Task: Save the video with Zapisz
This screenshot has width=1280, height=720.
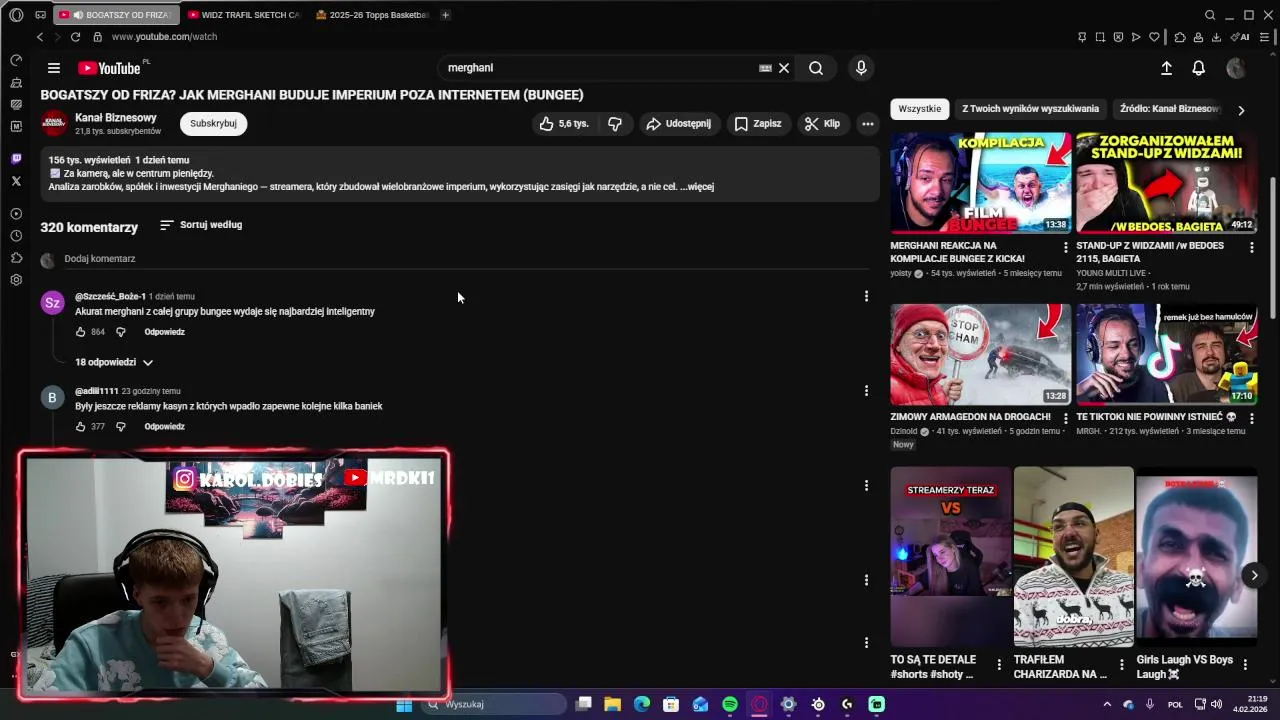Action: (757, 124)
